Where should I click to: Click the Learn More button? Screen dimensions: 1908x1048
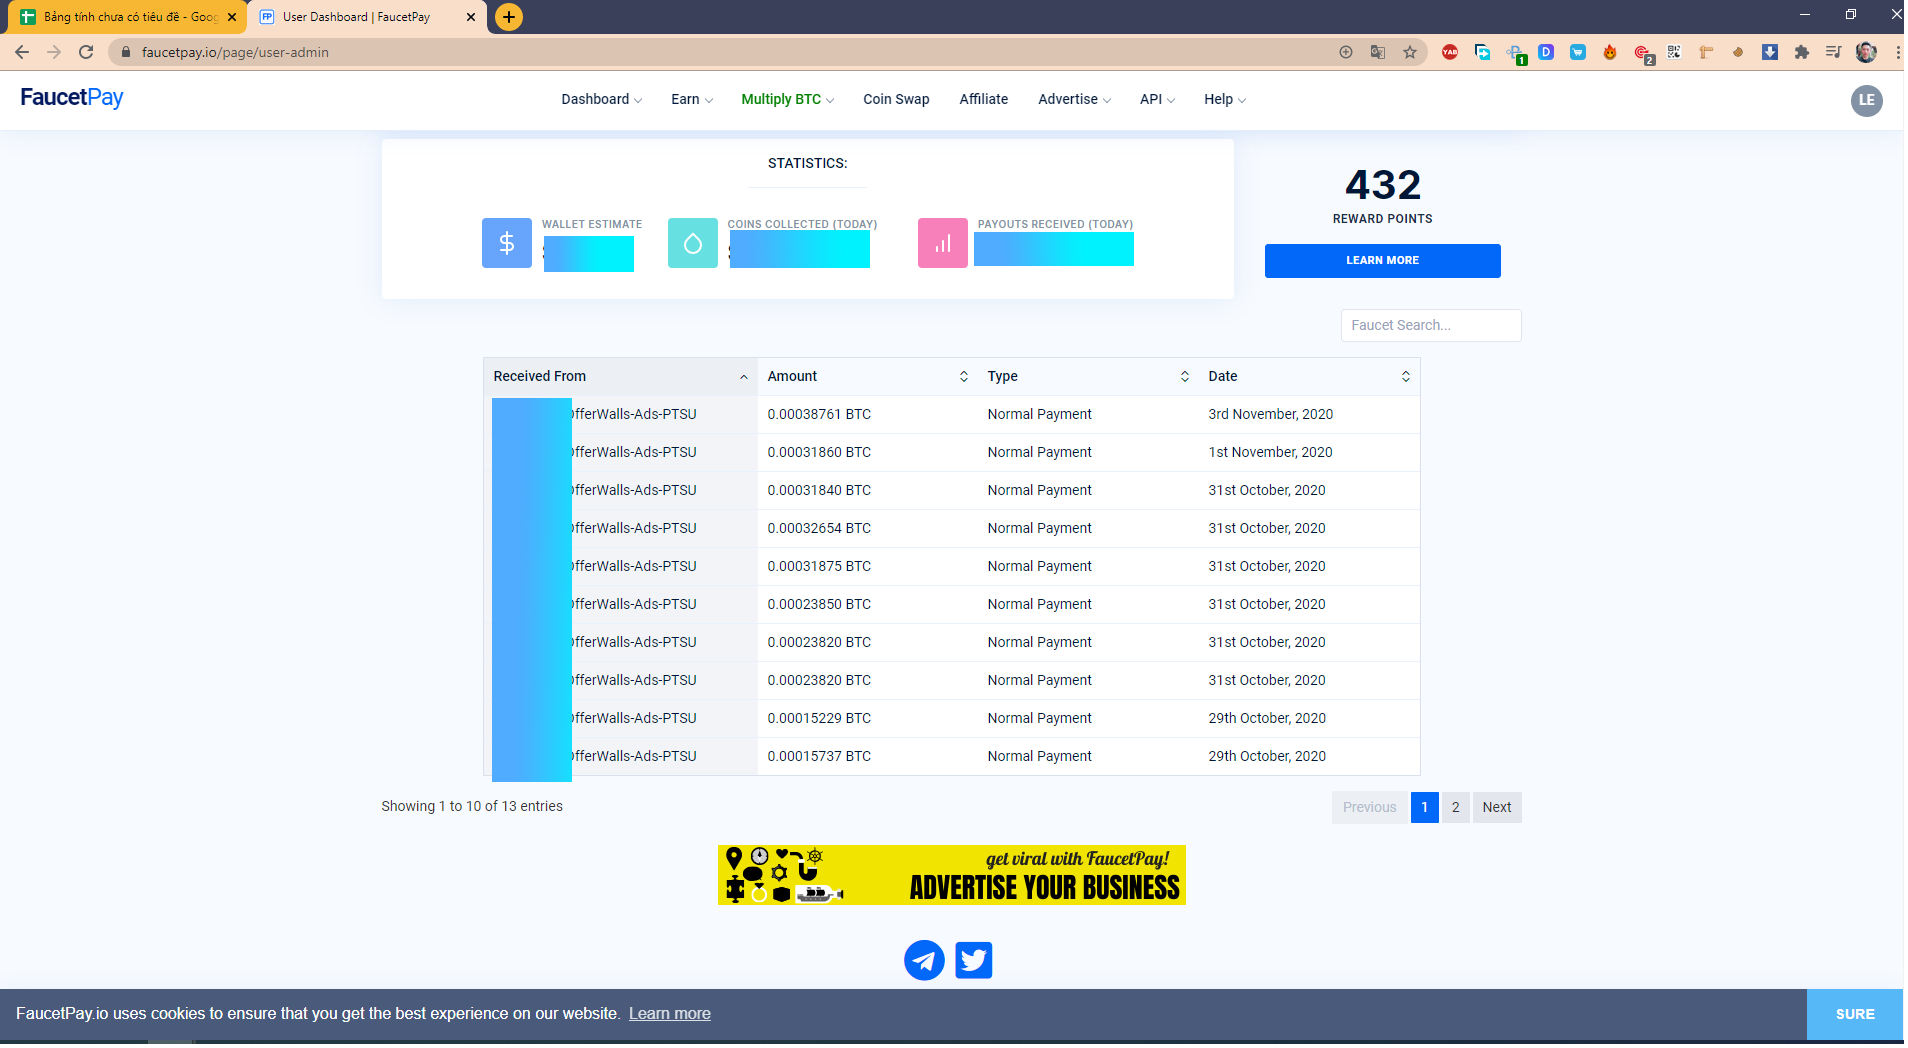[1382, 260]
